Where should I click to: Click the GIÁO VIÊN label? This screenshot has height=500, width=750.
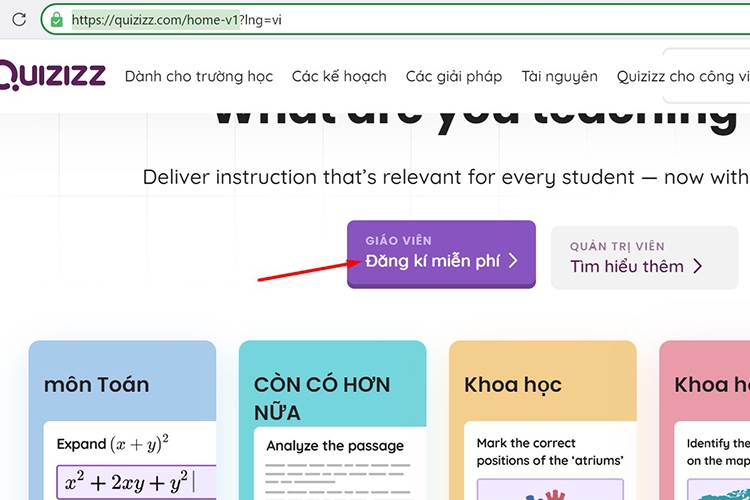click(x=398, y=241)
